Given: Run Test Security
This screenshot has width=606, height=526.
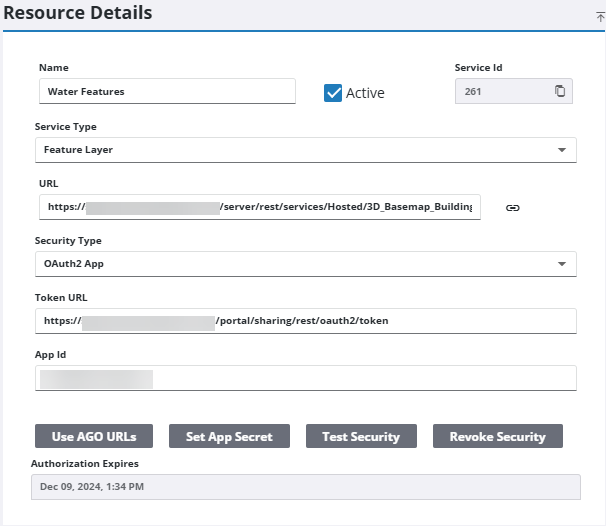Looking at the screenshot, I should click(x=361, y=436).
